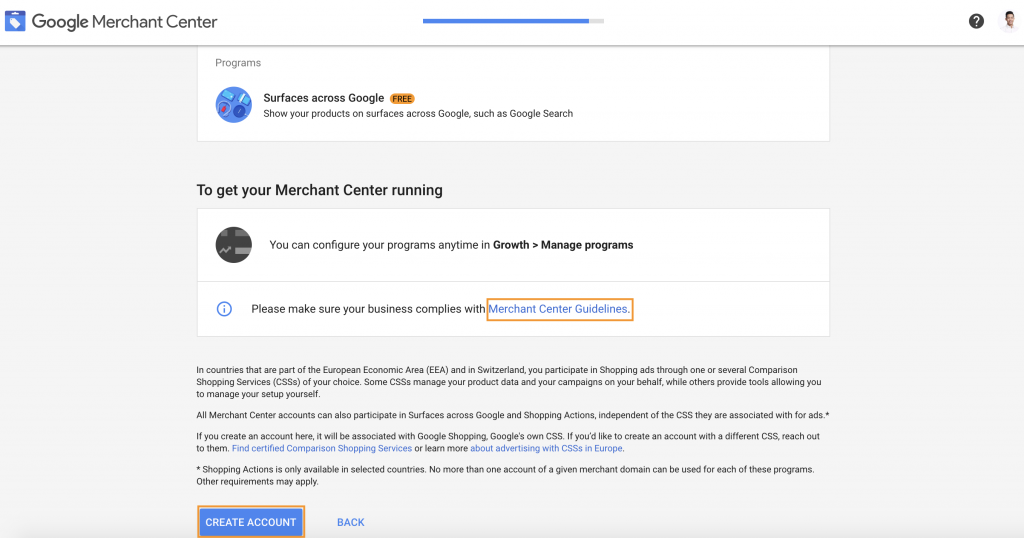Screen dimensions: 1024x538
Task: Click the FREE badge next to Surfaces
Action: 402,99
